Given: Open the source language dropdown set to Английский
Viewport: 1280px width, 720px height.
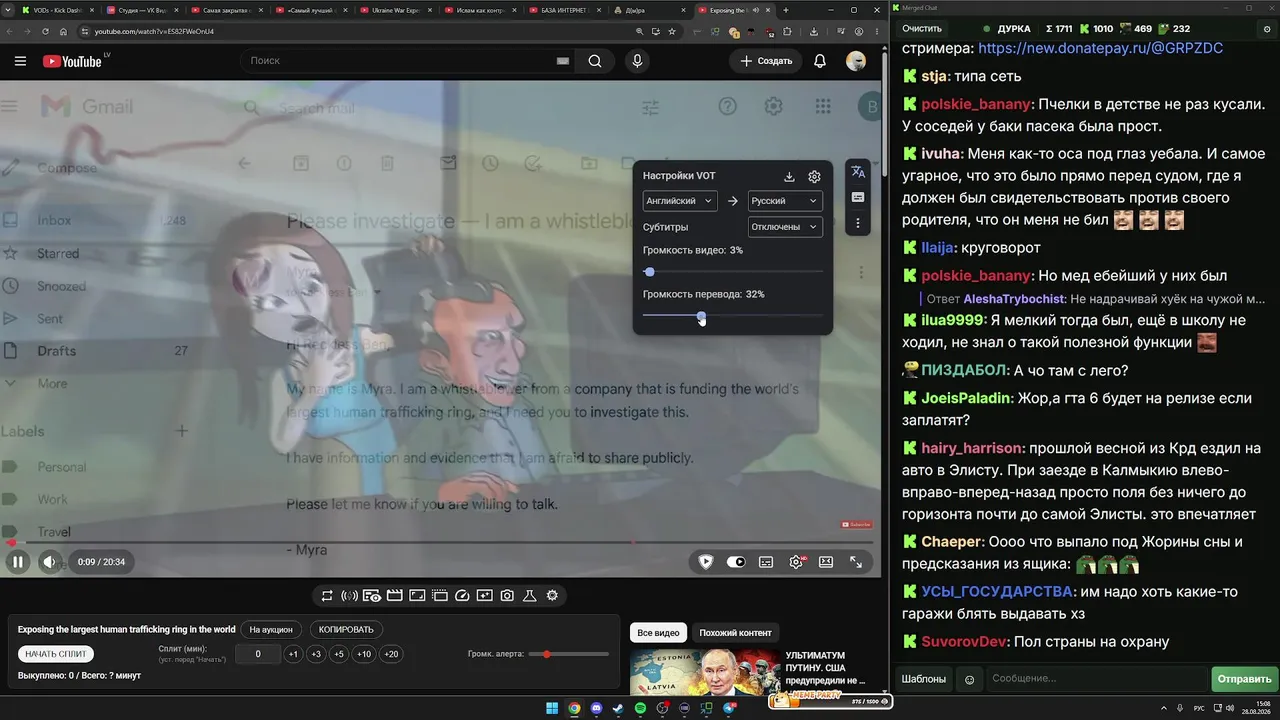Looking at the screenshot, I should (680, 201).
